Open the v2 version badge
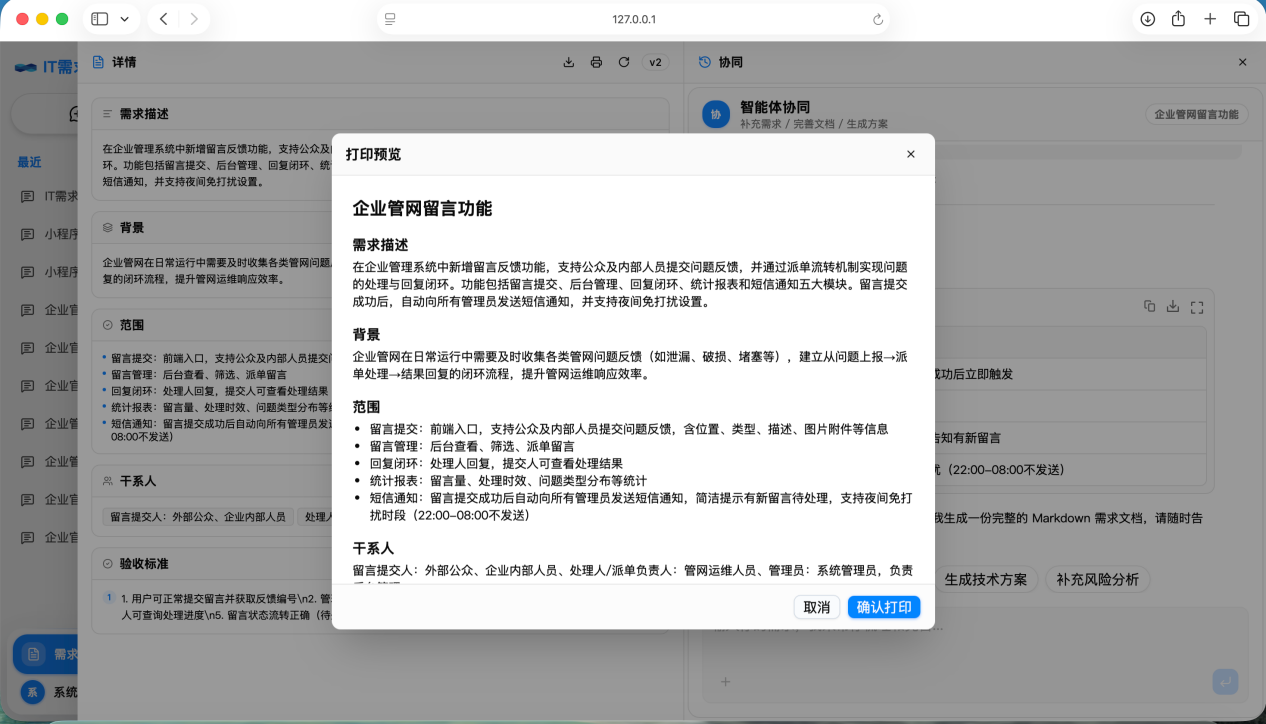The image size is (1266, 724). click(x=656, y=62)
